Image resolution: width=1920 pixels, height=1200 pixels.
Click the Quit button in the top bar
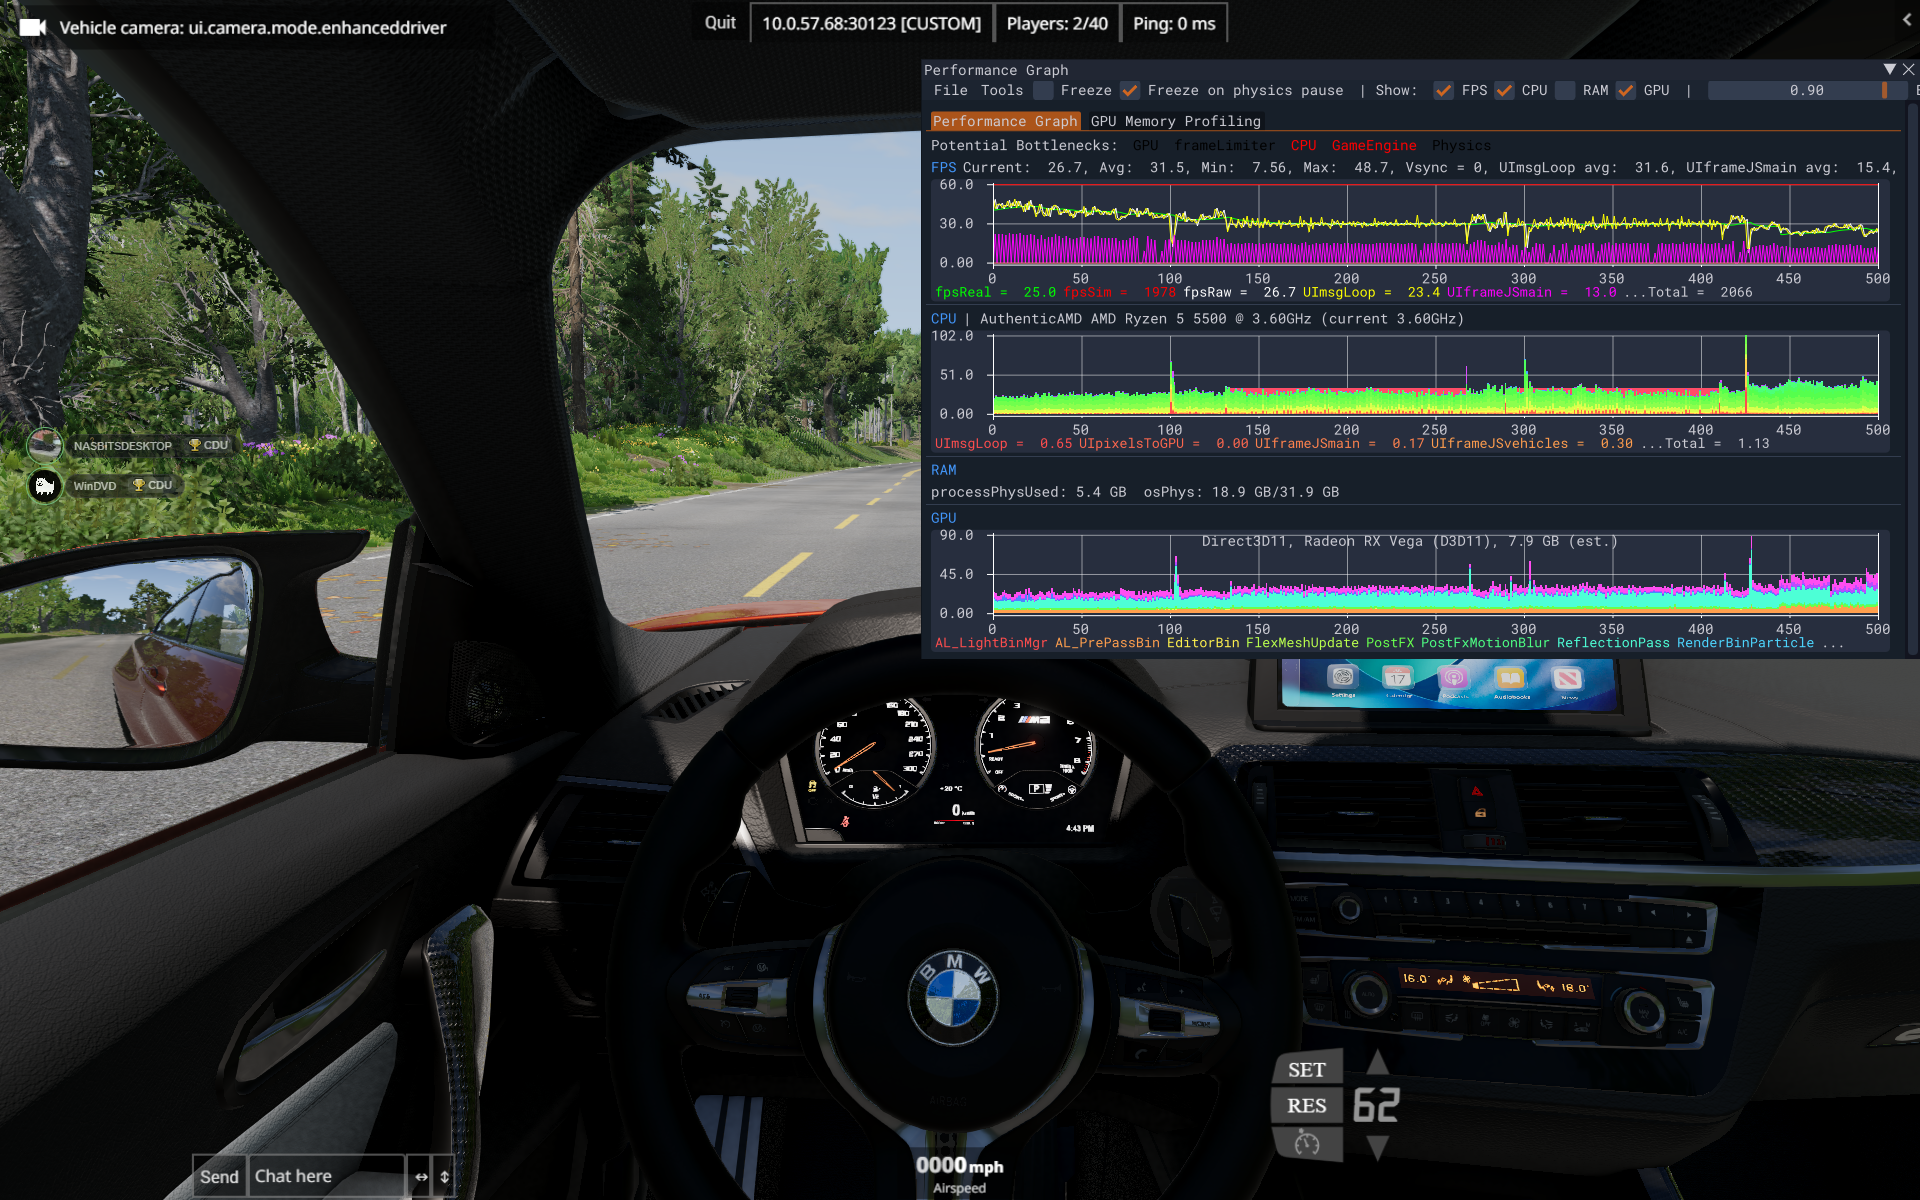(720, 23)
